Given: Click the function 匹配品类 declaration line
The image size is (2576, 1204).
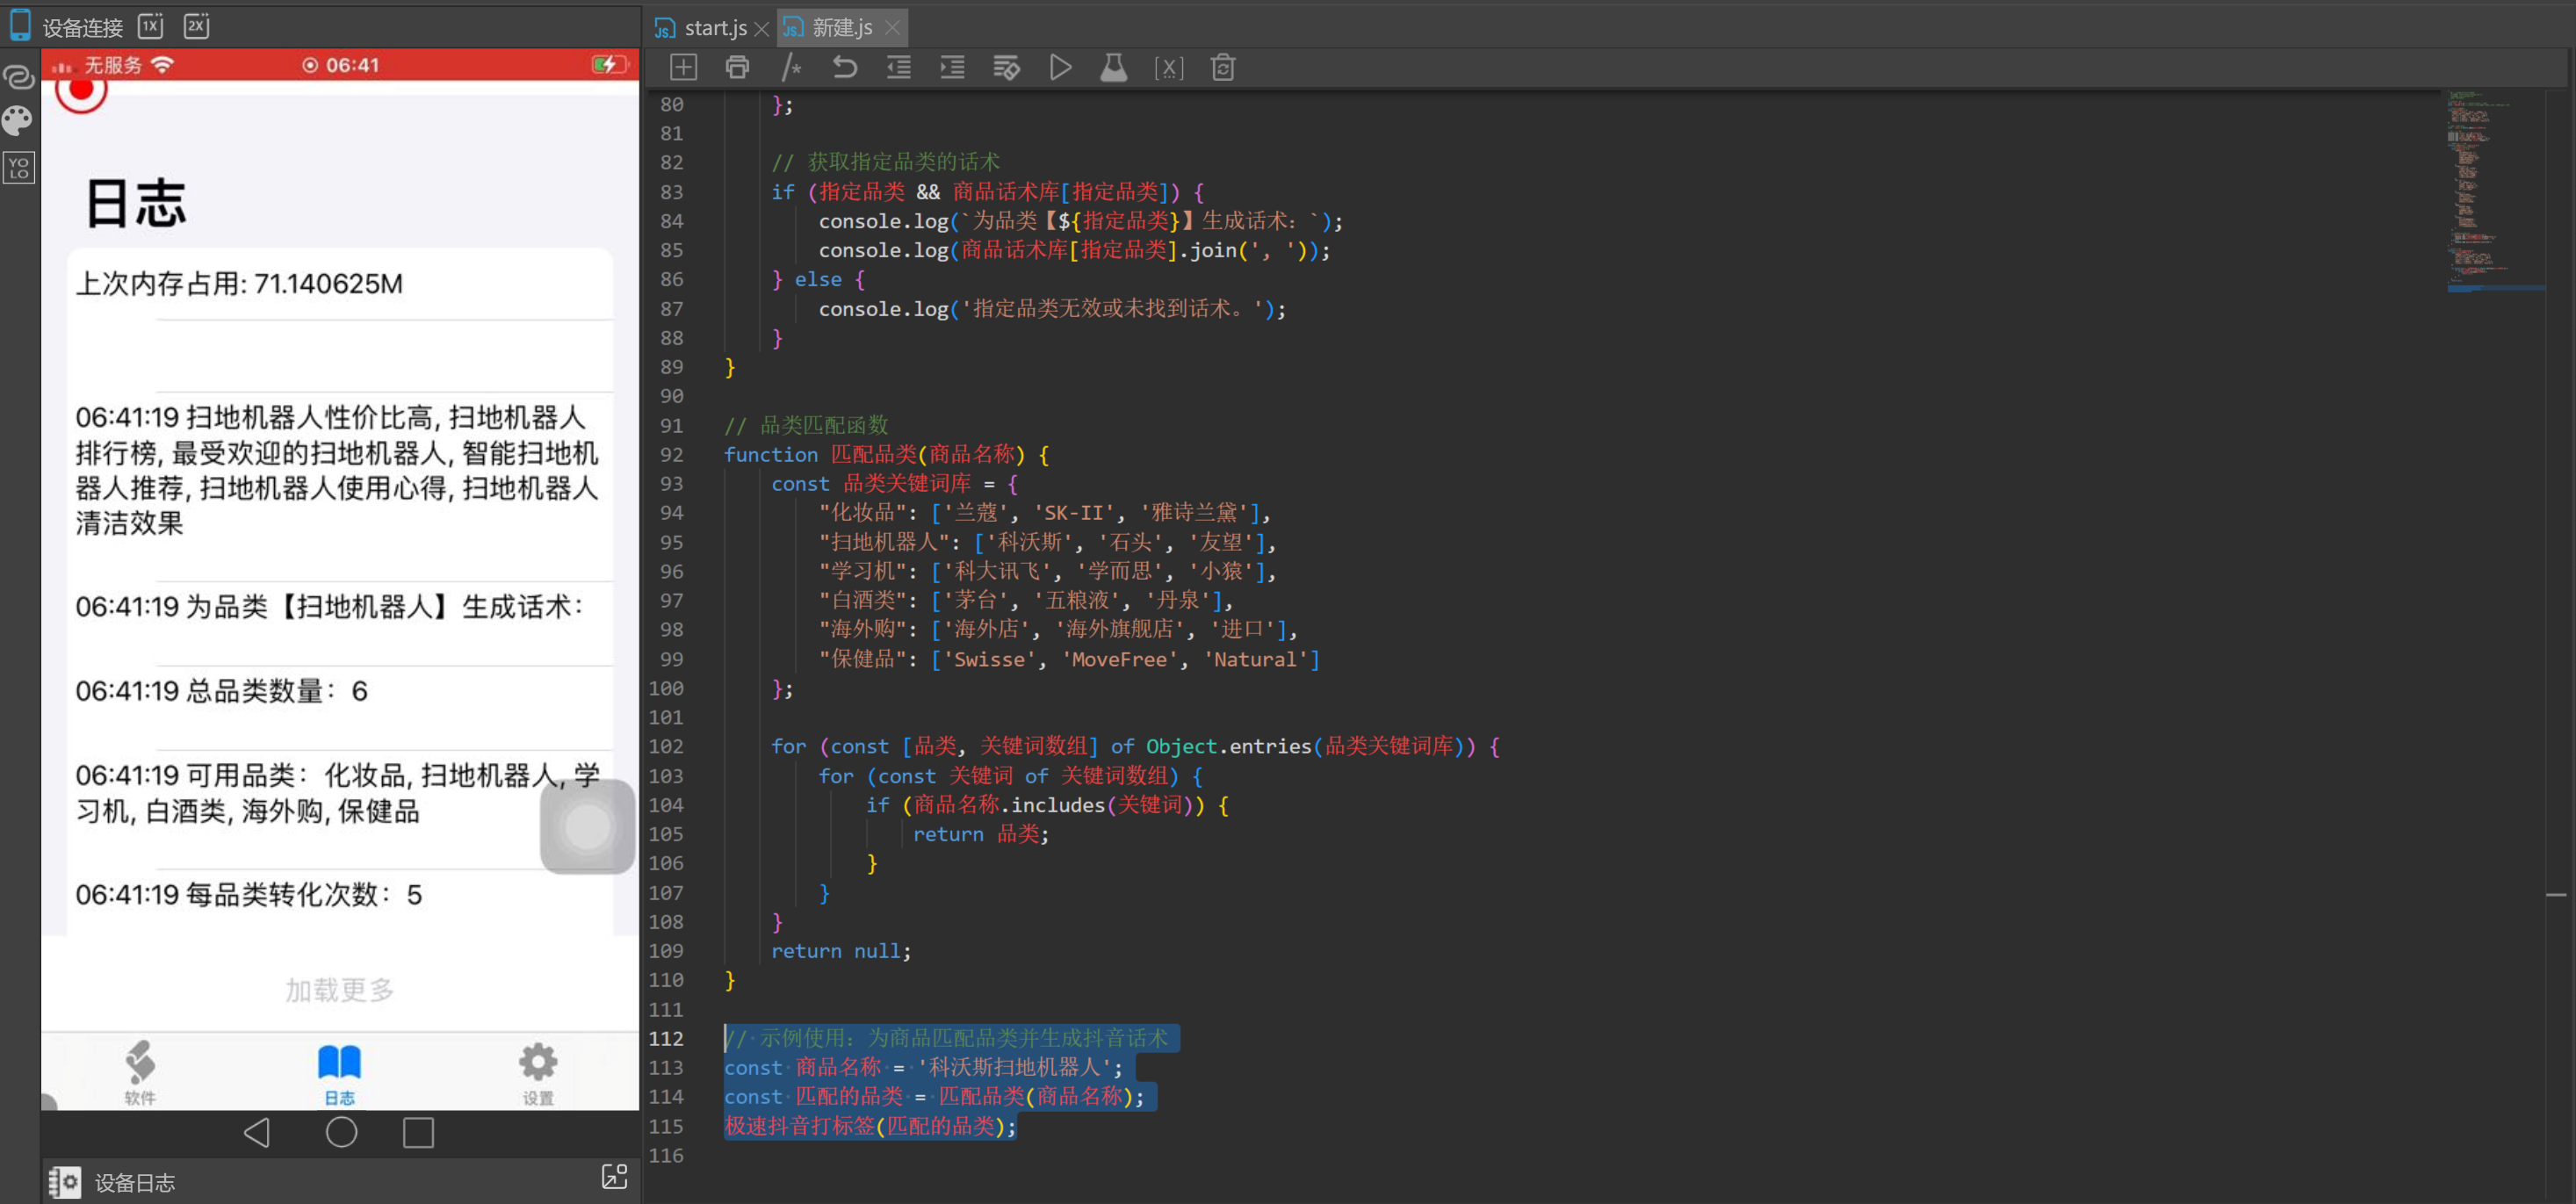Looking at the screenshot, I should point(886,455).
